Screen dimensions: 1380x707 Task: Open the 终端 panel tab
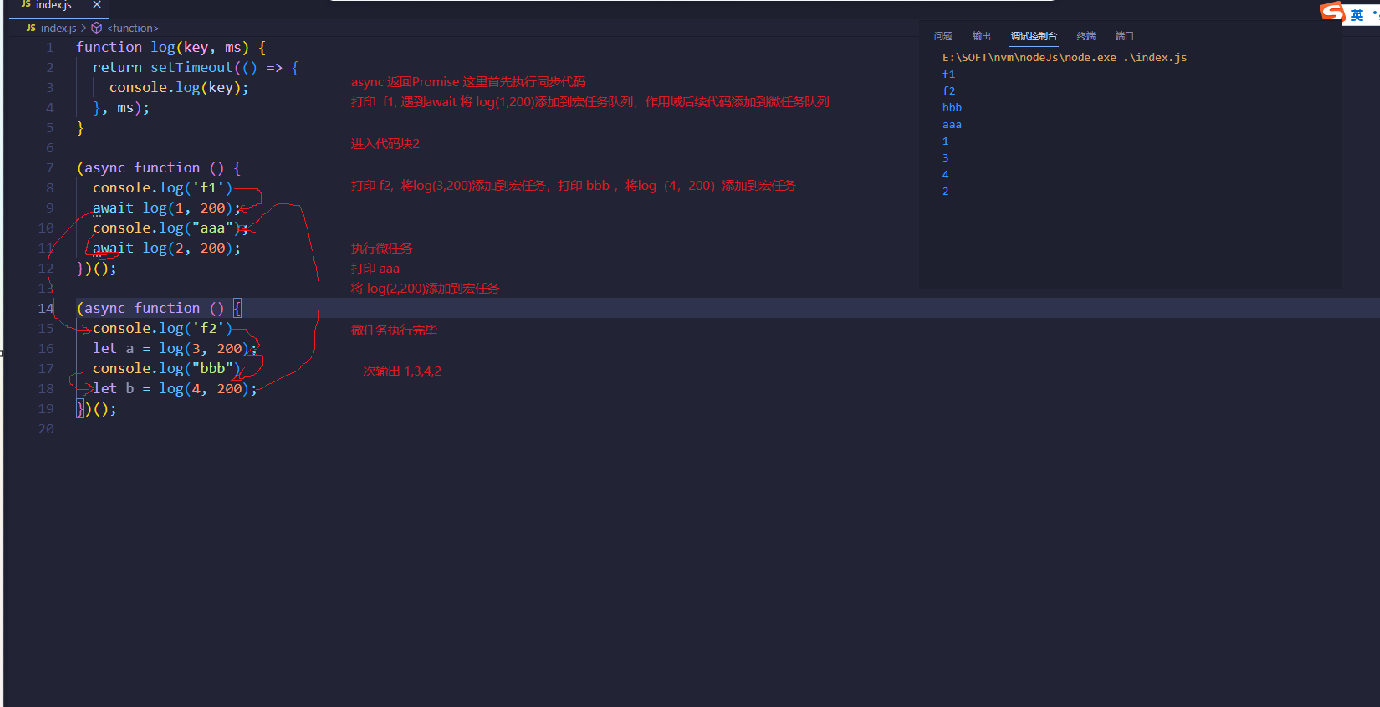[x=1086, y=36]
